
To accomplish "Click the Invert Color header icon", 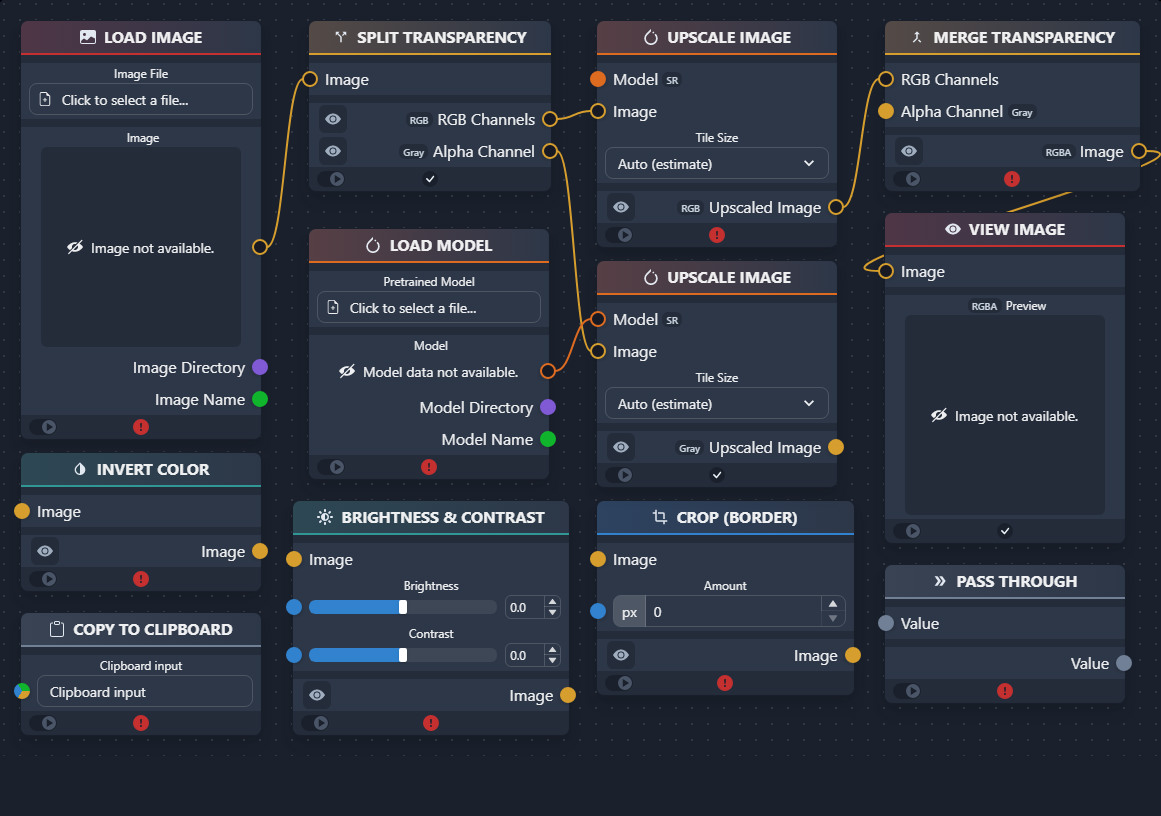I will 80,469.
